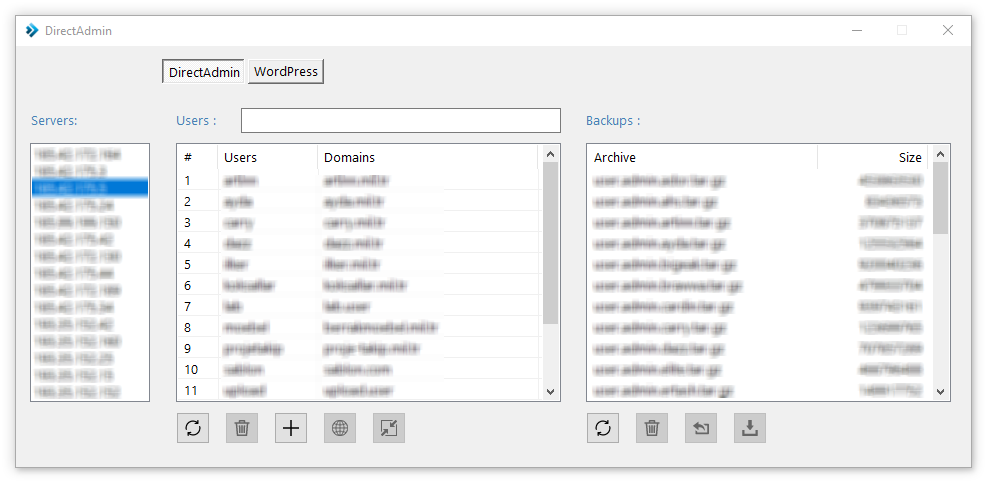Image resolution: width=987 pixels, height=483 pixels.
Task: Select user row number 3
Action: click(x=358, y=222)
